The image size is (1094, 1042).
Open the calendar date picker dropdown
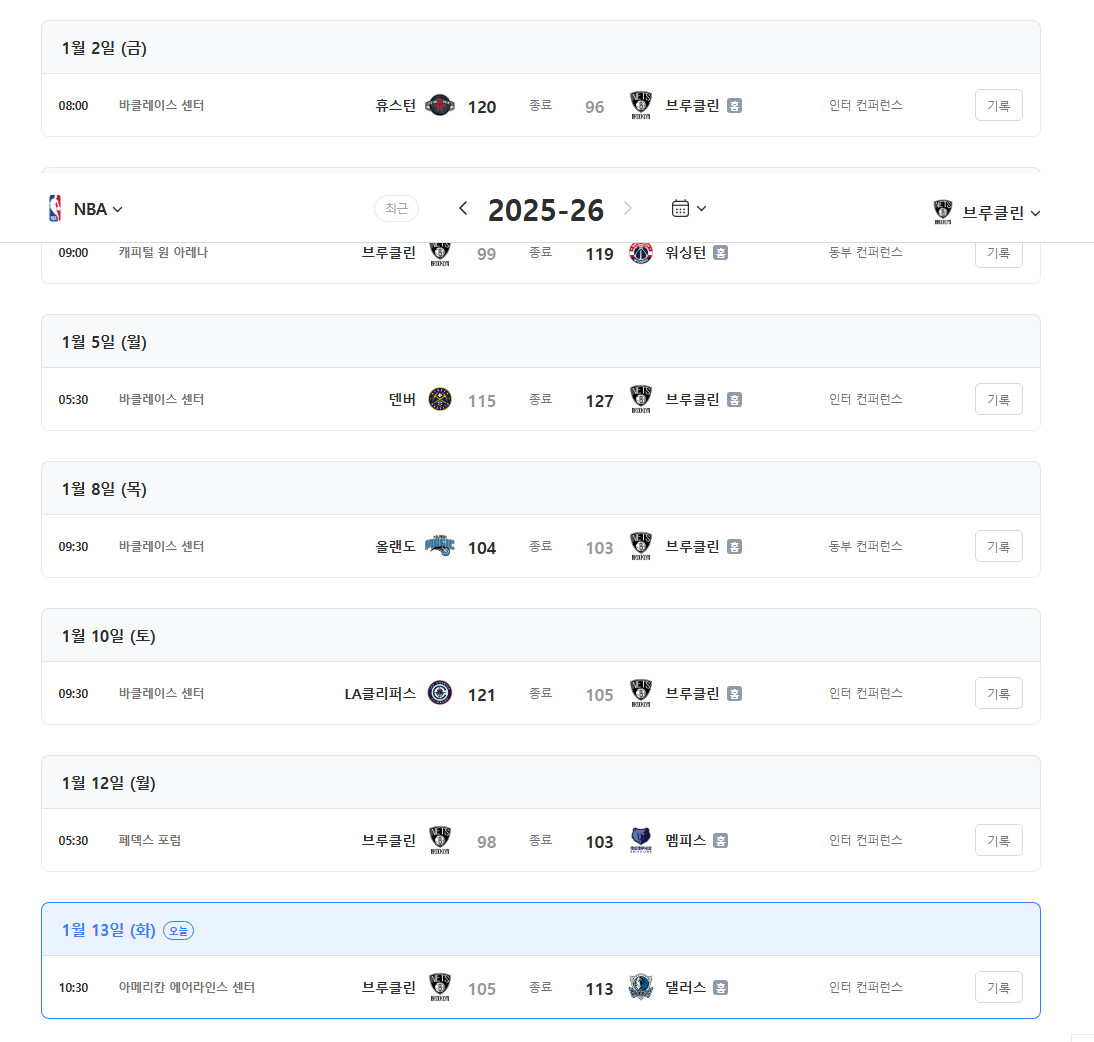pos(689,208)
